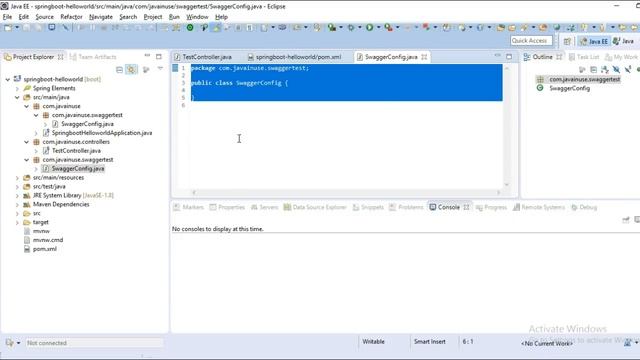Viewport: 640px width, 360px height.
Task: Expand the JRE System Library node
Action: coord(17,196)
